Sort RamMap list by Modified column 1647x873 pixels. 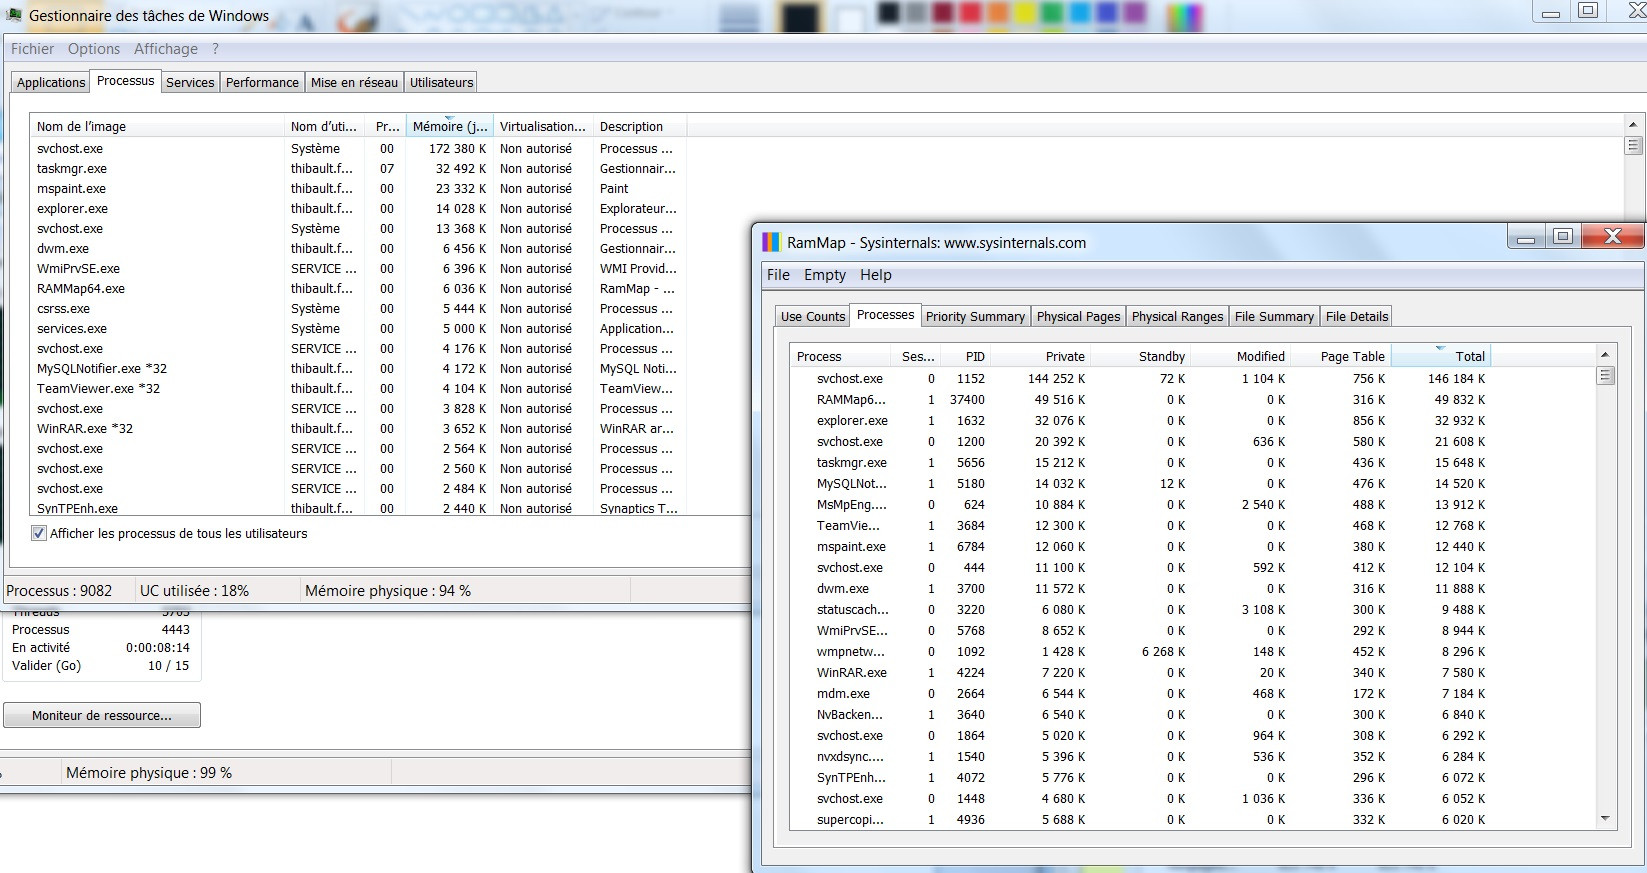1240,356
